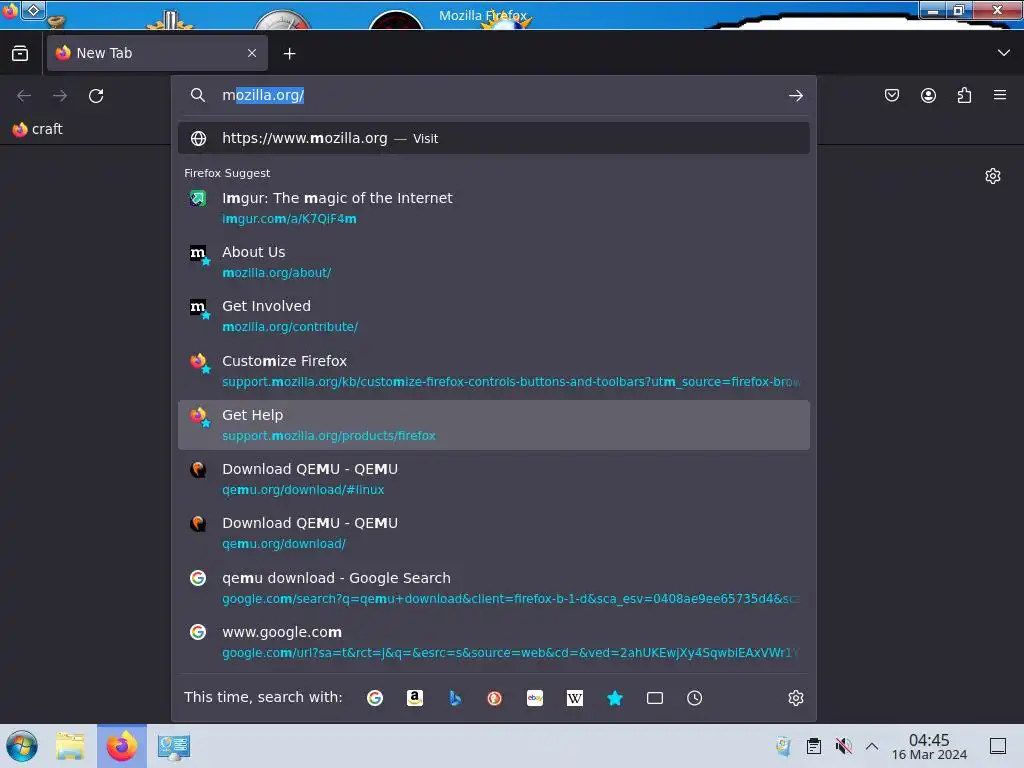Screen dimensions: 1024x768
Task: Search in open Tabs icon
Action: [654, 698]
